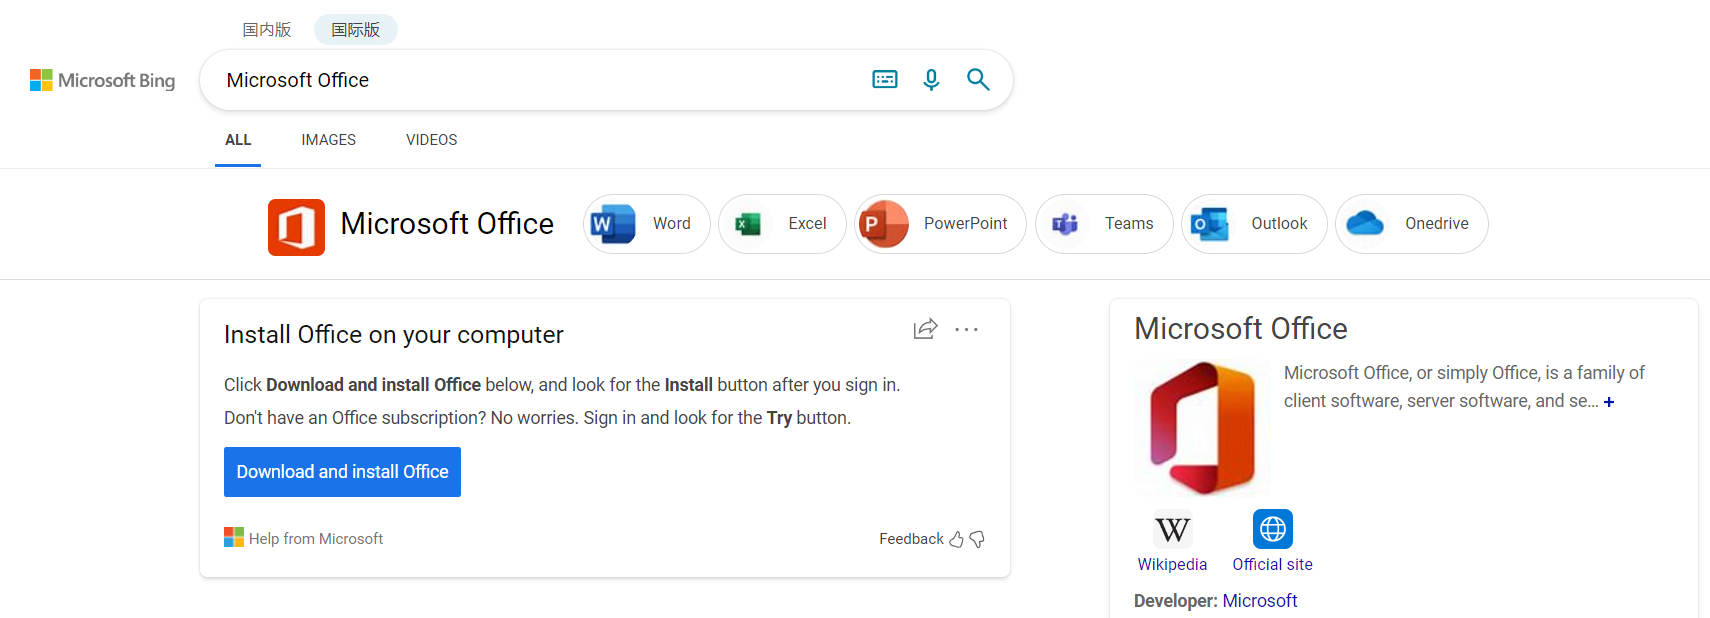Expand the Office description with the plus sign
The width and height of the screenshot is (1710, 618).
coord(1609,402)
